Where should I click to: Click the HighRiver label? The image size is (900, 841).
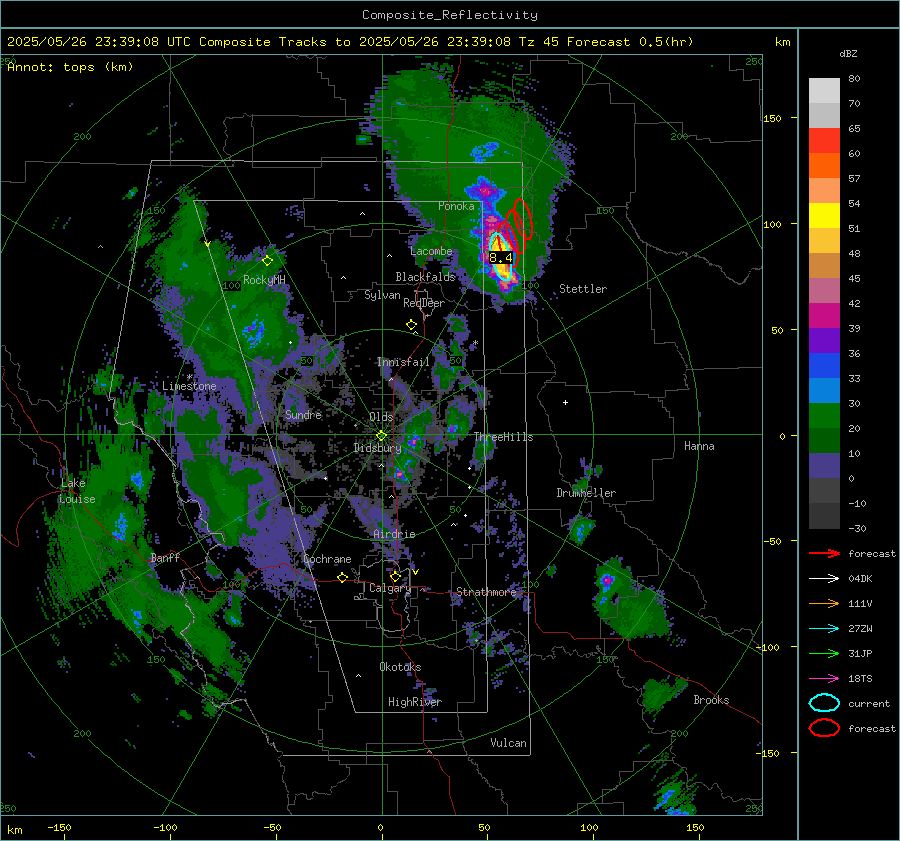click(415, 702)
